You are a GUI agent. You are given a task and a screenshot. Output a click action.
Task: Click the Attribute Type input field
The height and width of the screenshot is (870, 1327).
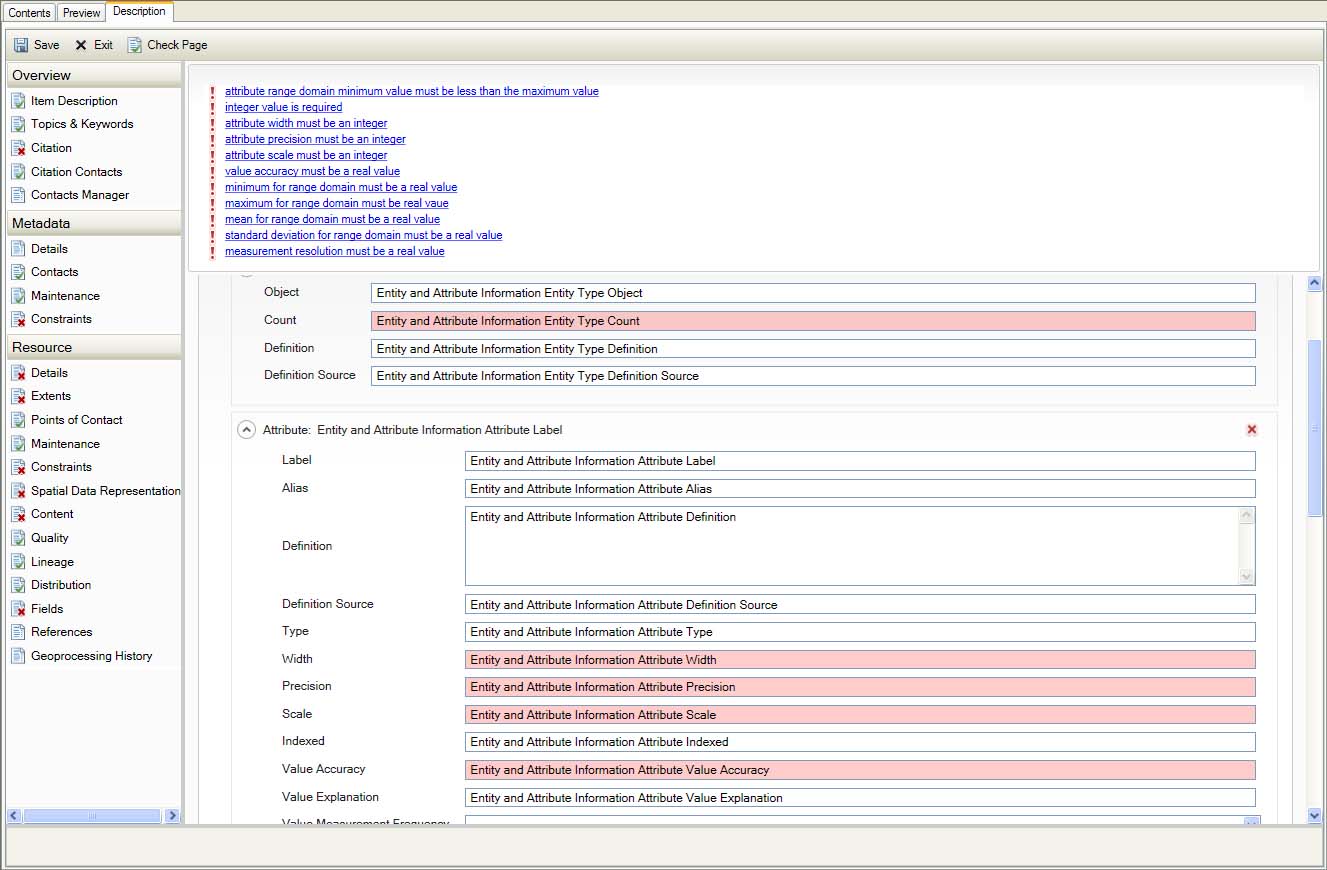click(x=860, y=632)
